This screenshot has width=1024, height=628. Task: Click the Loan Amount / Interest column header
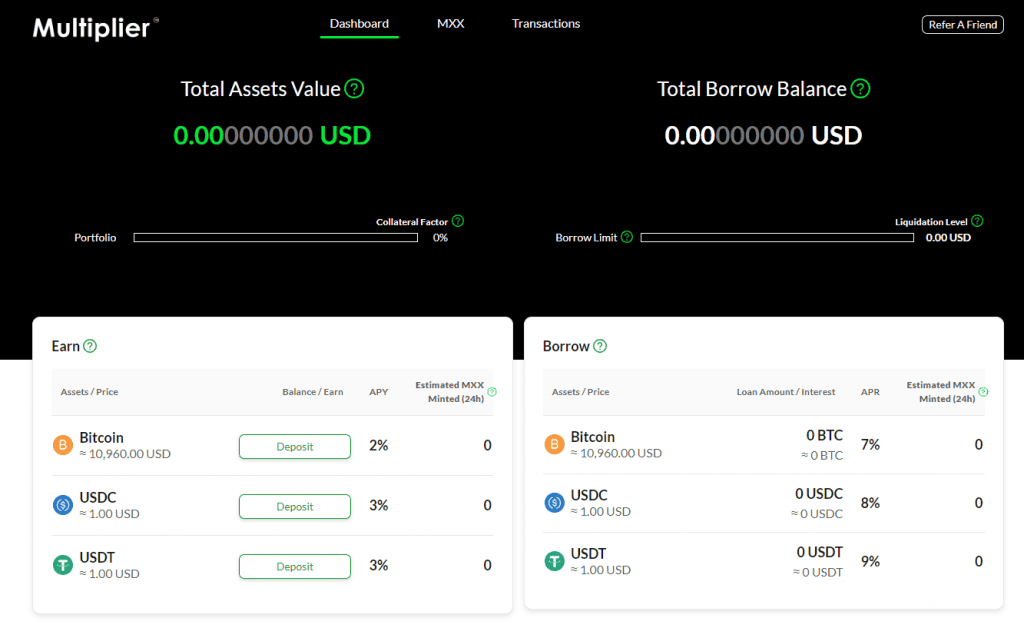pos(786,392)
